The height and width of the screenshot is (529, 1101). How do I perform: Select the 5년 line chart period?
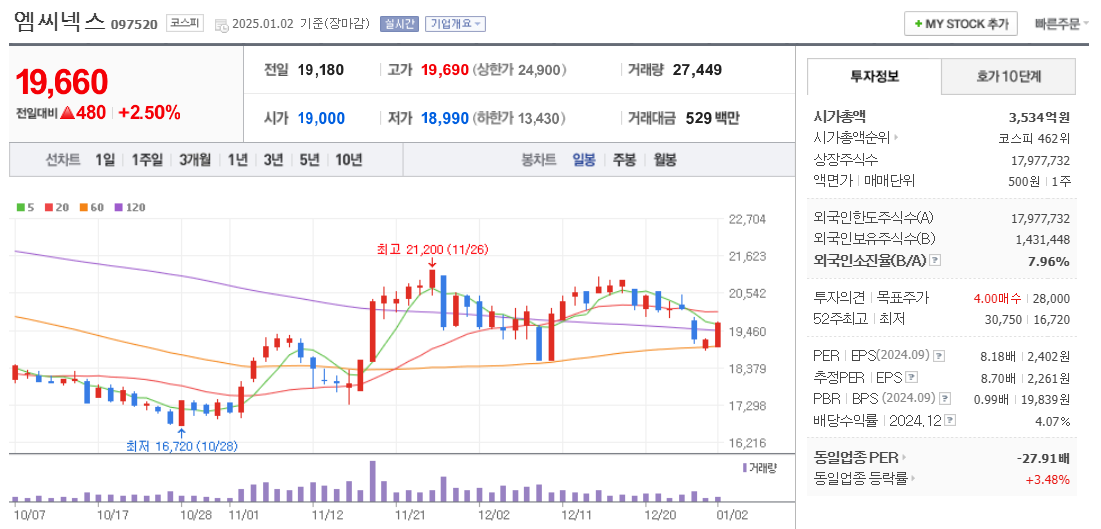pyautogui.click(x=309, y=159)
